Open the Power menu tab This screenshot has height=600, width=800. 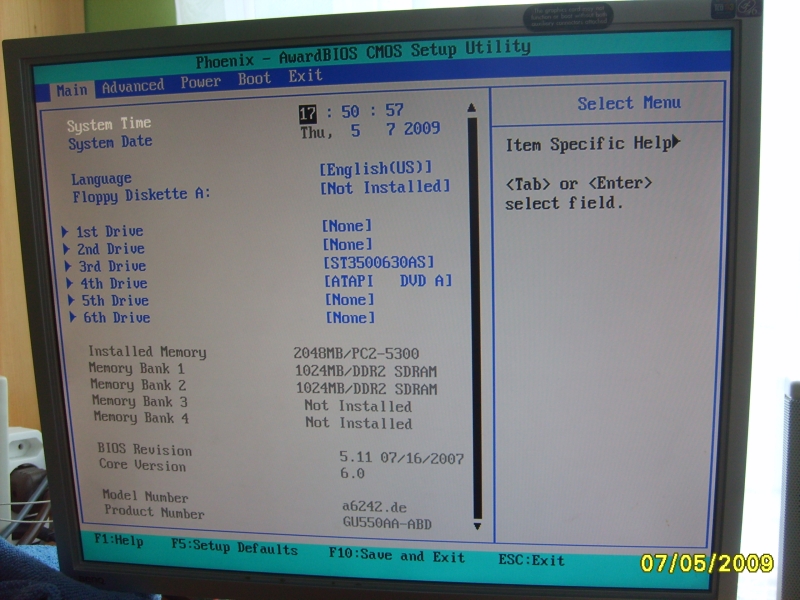pyautogui.click(x=201, y=82)
